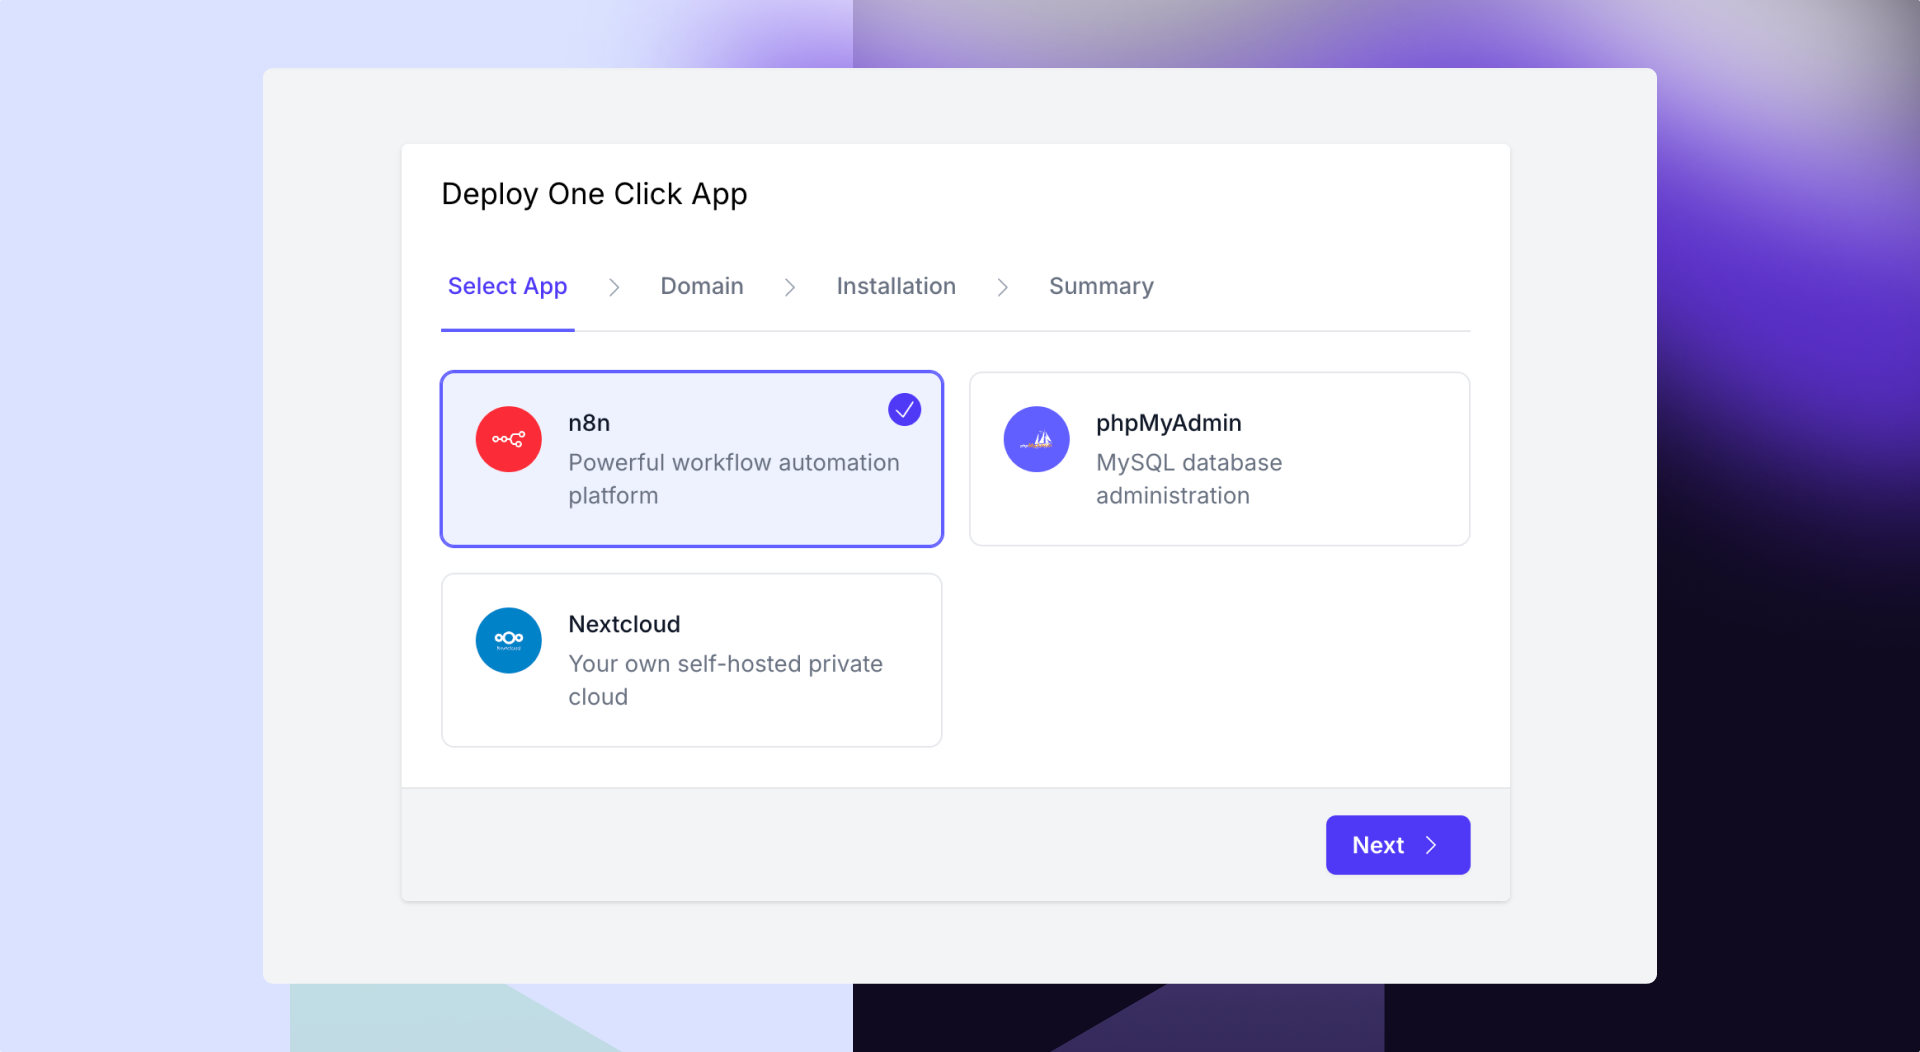This screenshot has height=1052, width=1920.
Task: Click the Nextcloud blue logo
Action: tap(508, 640)
